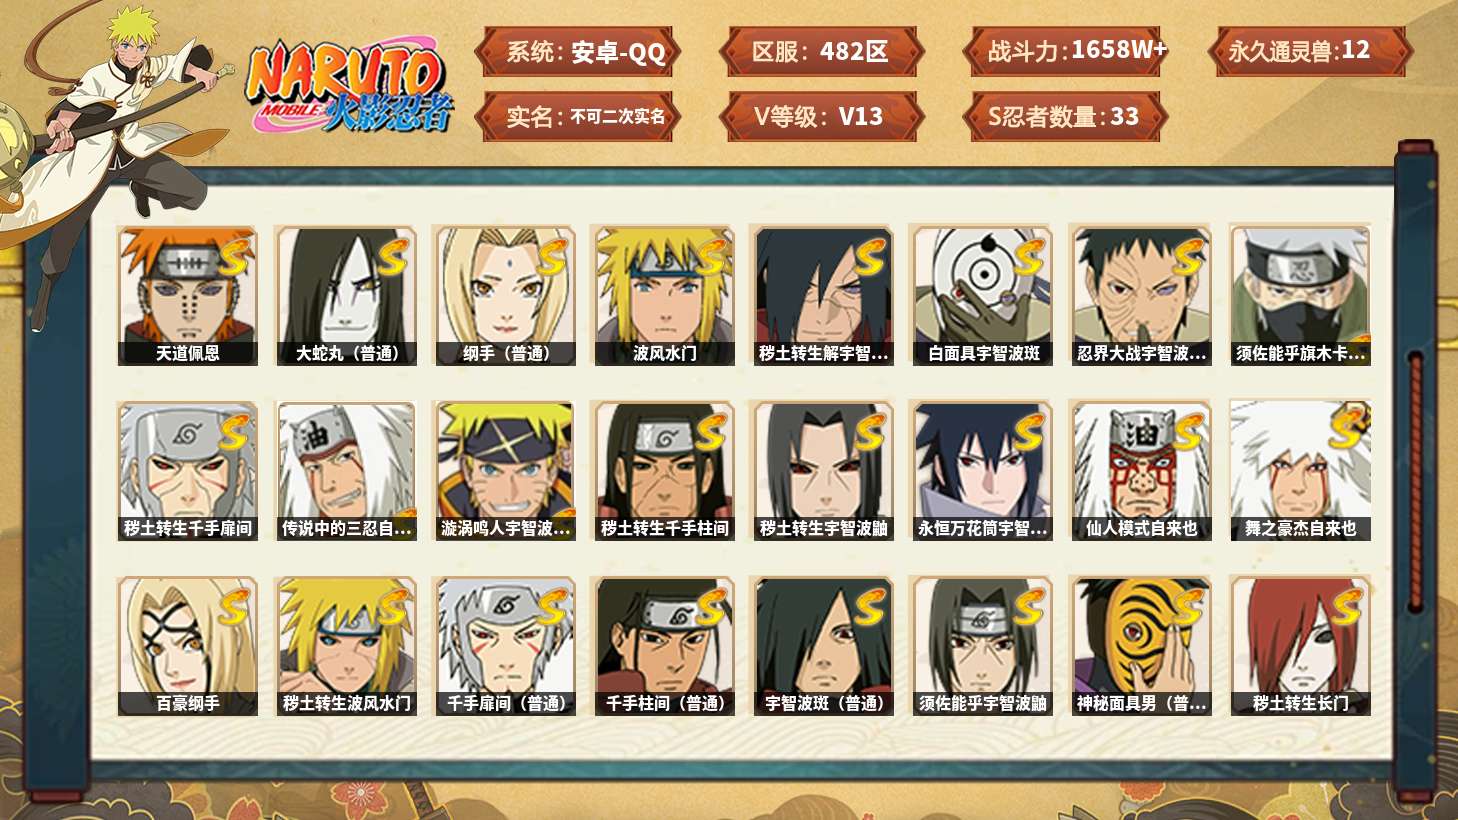Click the red scroll bar on right edge

tap(1415, 481)
